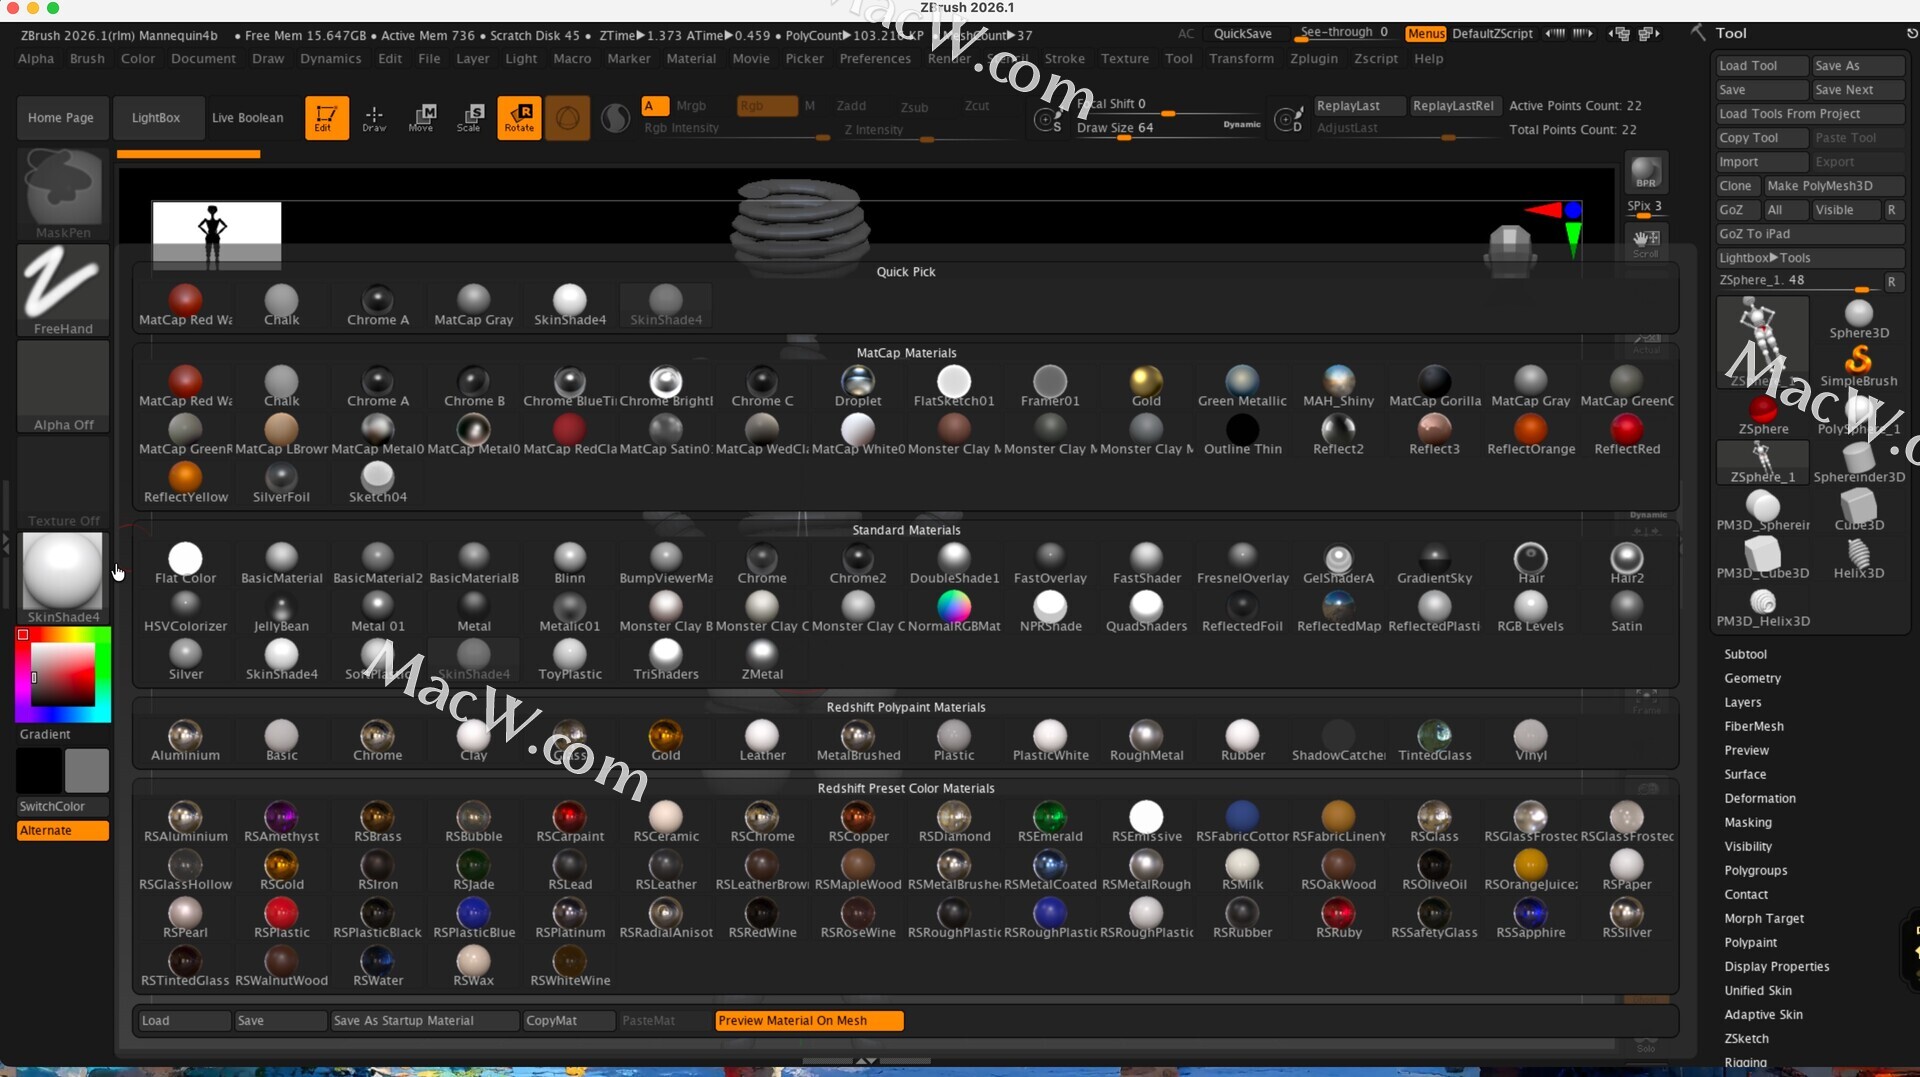Viewport: 1920px width, 1077px height.
Task: Activate the Rotate tool icon
Action: (x=519, y=117)
